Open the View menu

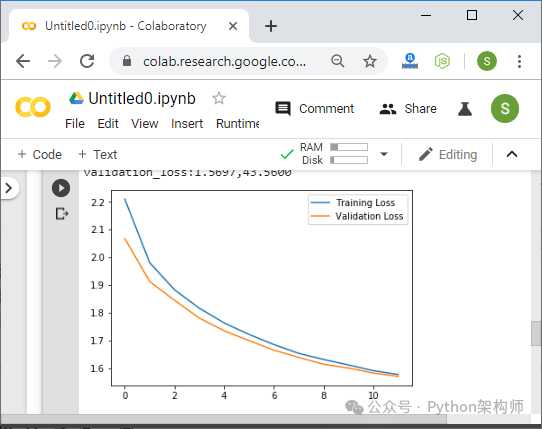[x=144, y=123]
